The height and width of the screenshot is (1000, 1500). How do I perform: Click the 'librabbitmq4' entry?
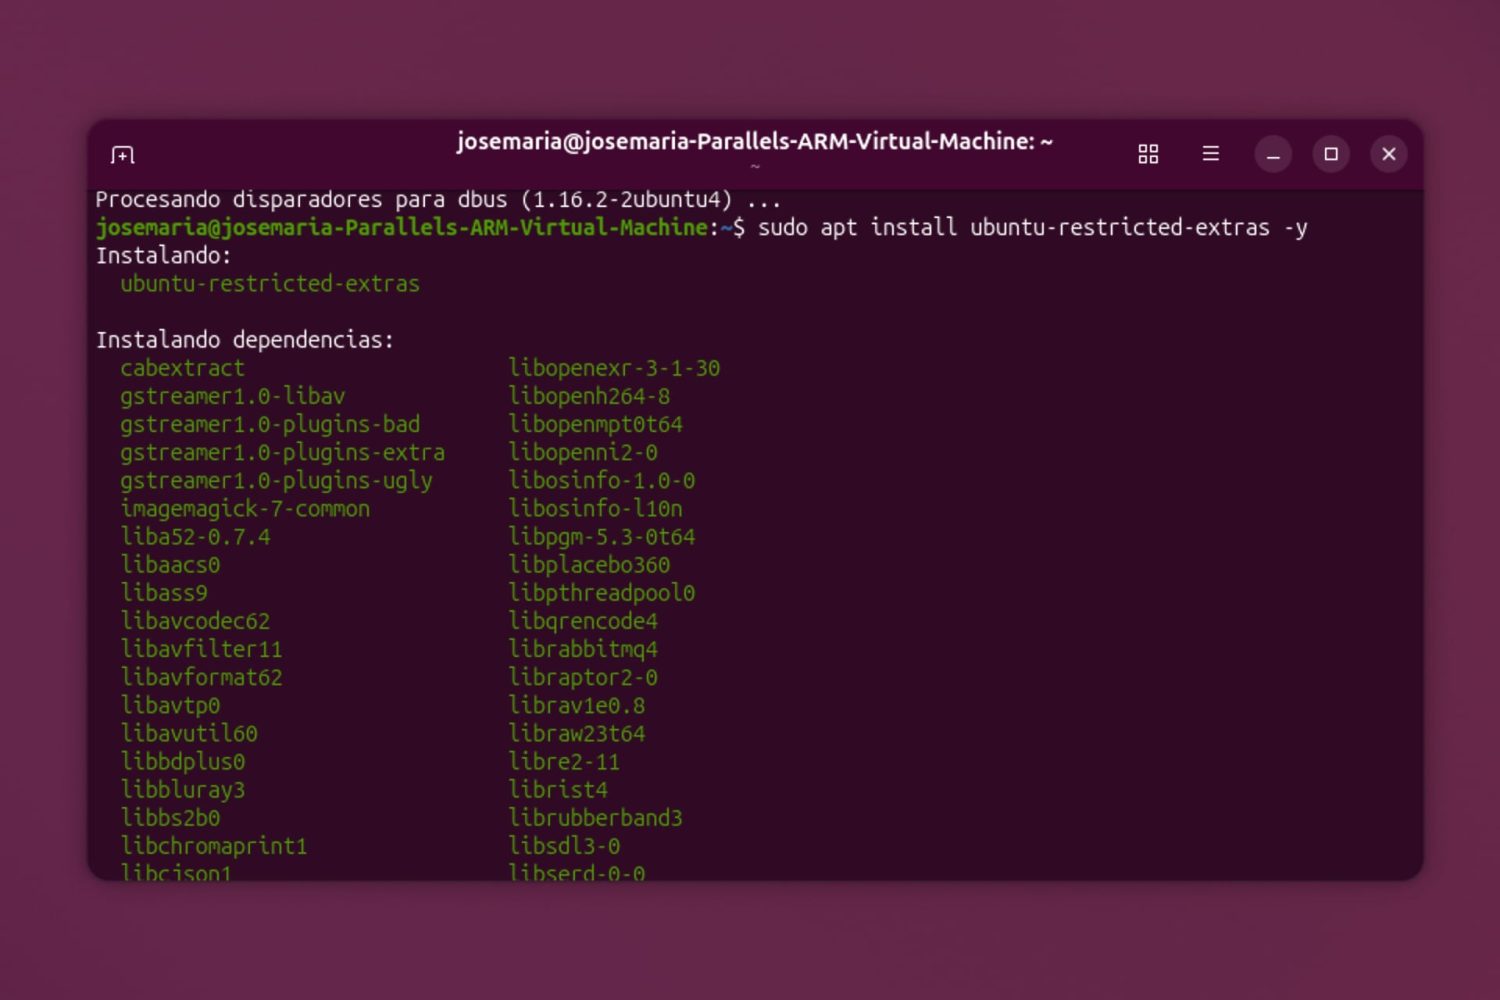[x=583, y=649]
